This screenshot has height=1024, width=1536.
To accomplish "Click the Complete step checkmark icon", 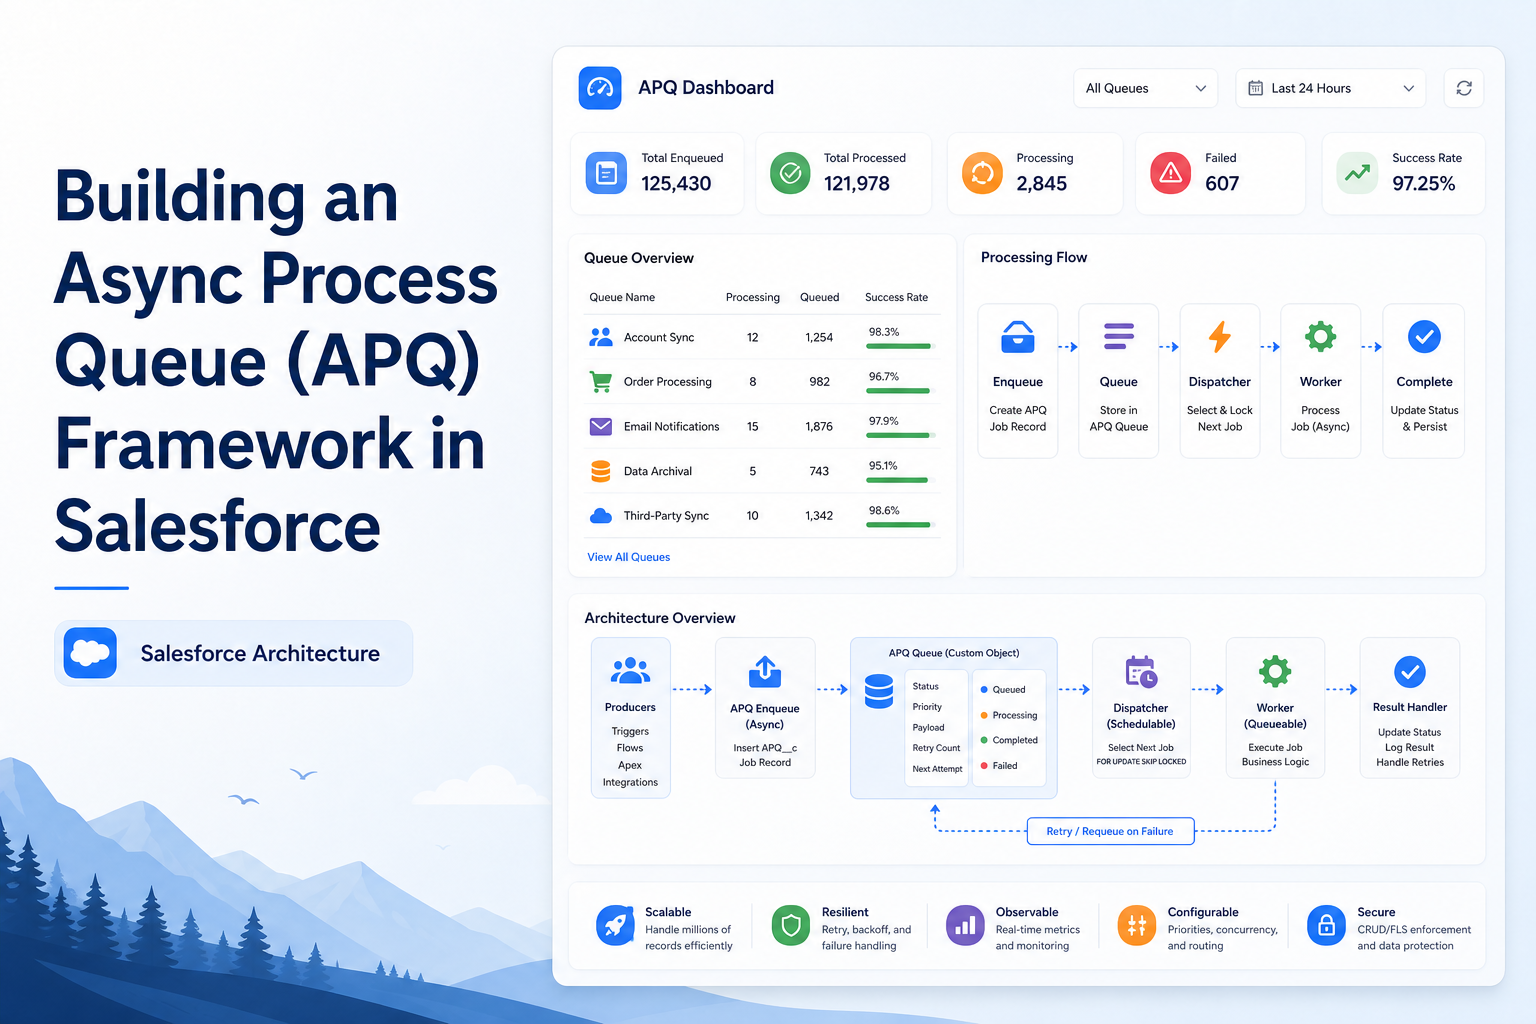I will tap(1424, 337).
